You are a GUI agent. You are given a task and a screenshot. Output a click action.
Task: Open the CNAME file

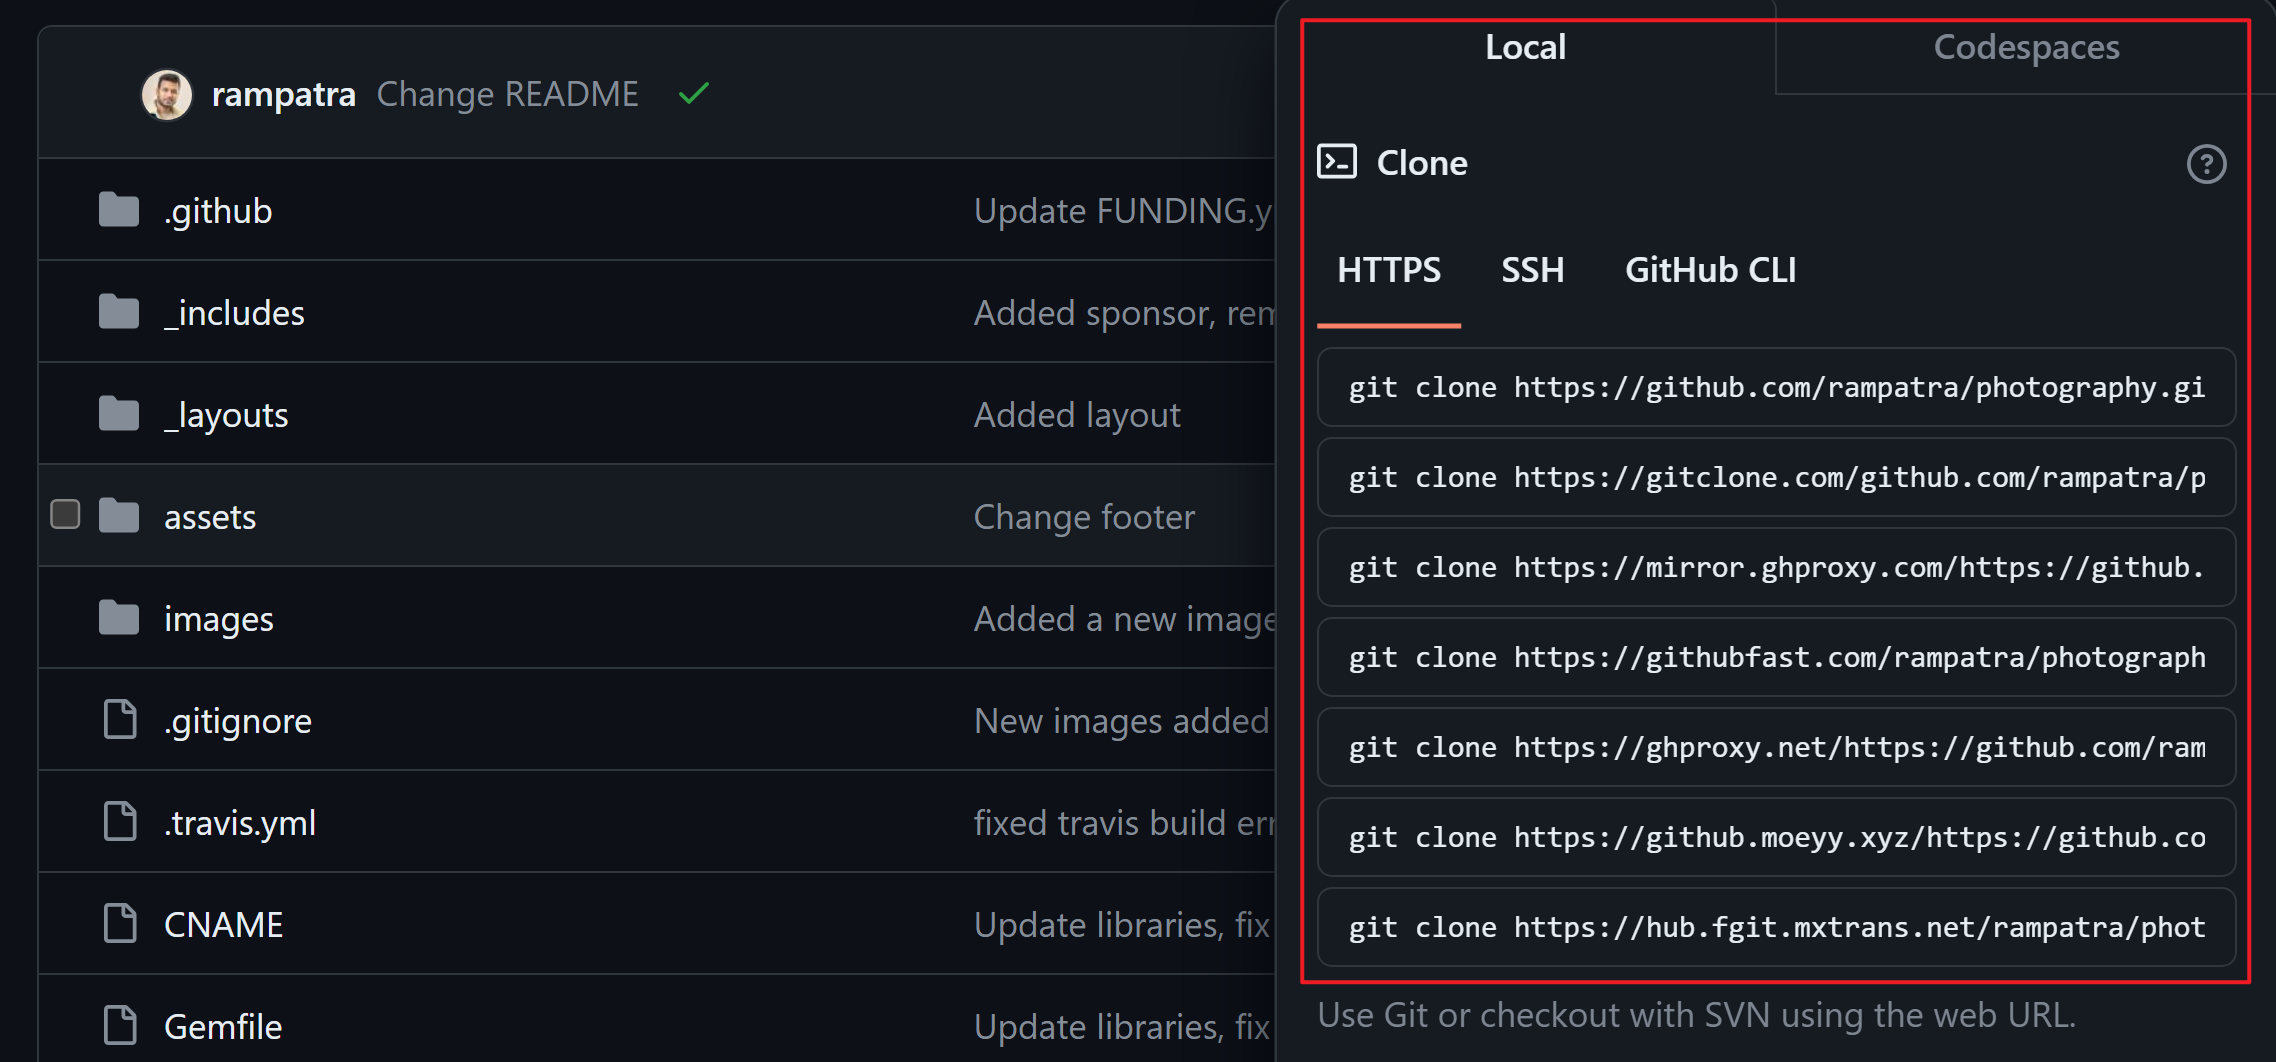pyautogui.click(x=223, y=925)
